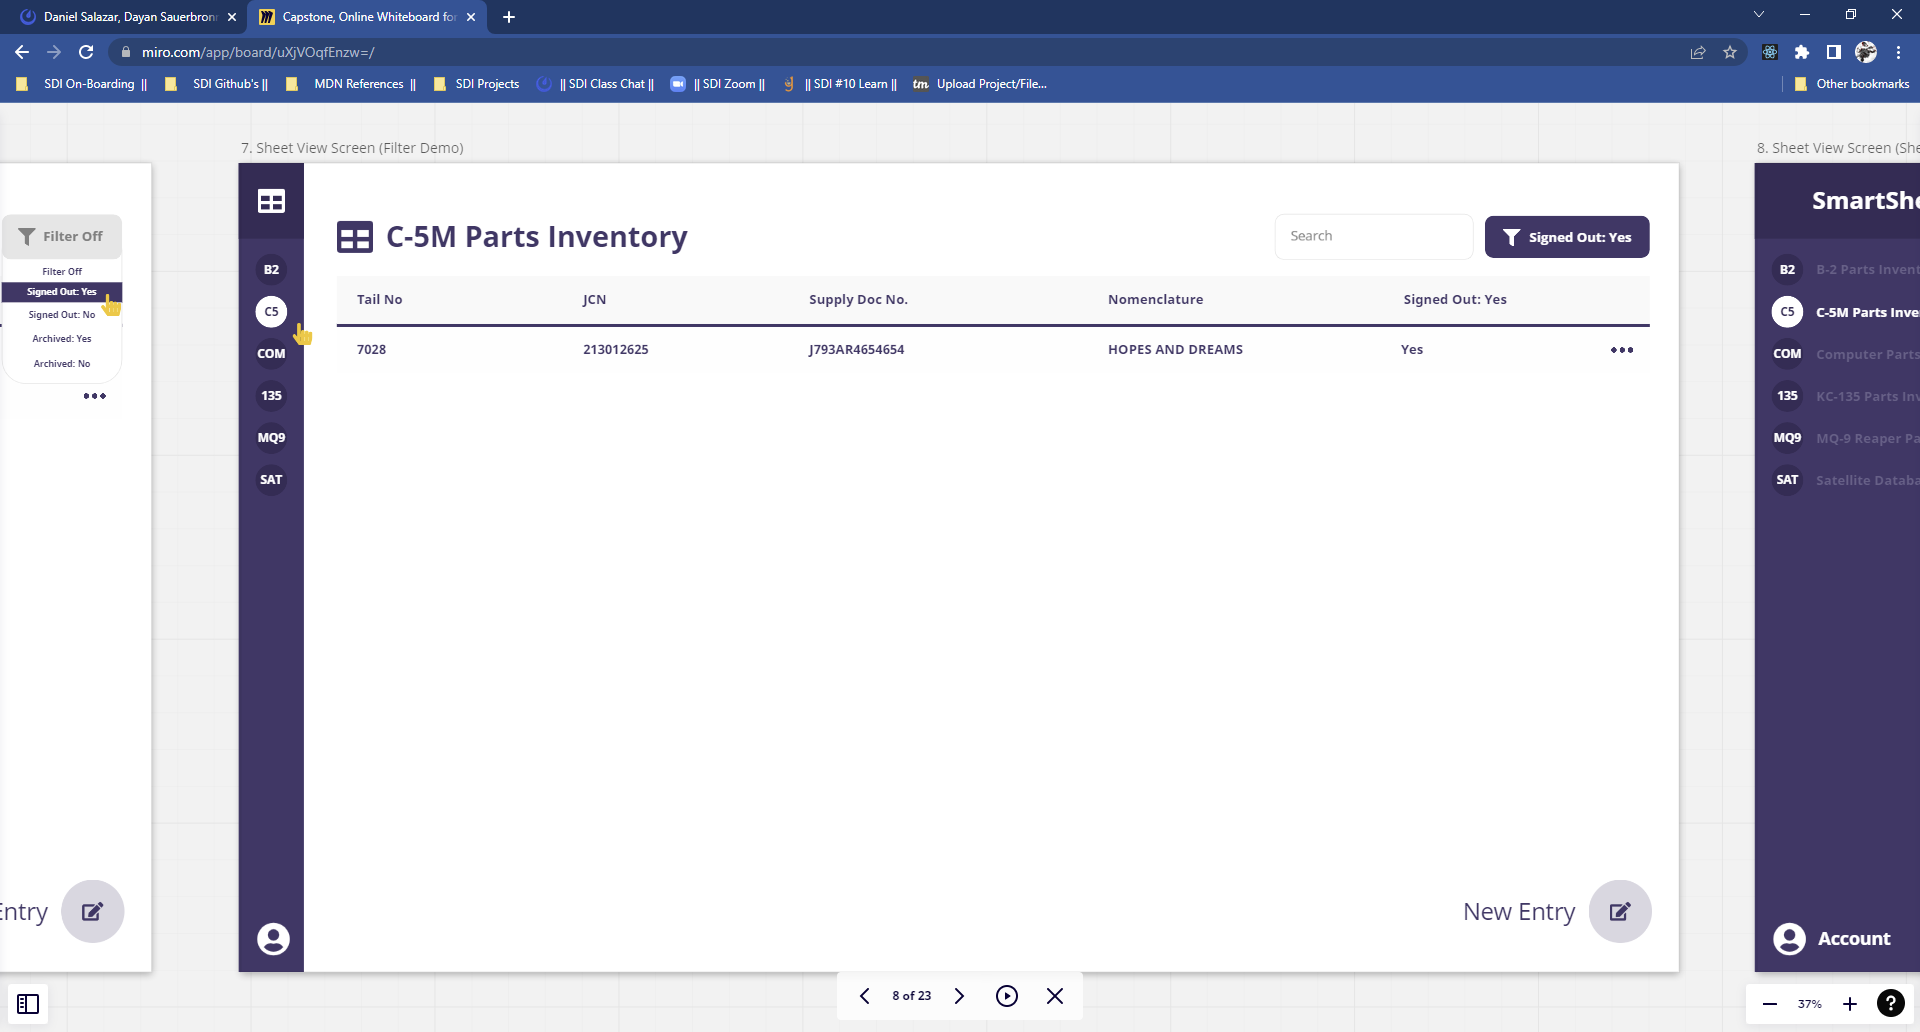This screenshot has width=1920, height=1032.
Task: Click Account avatar in frame 8 sidebar
Action: pos(1789,938)
